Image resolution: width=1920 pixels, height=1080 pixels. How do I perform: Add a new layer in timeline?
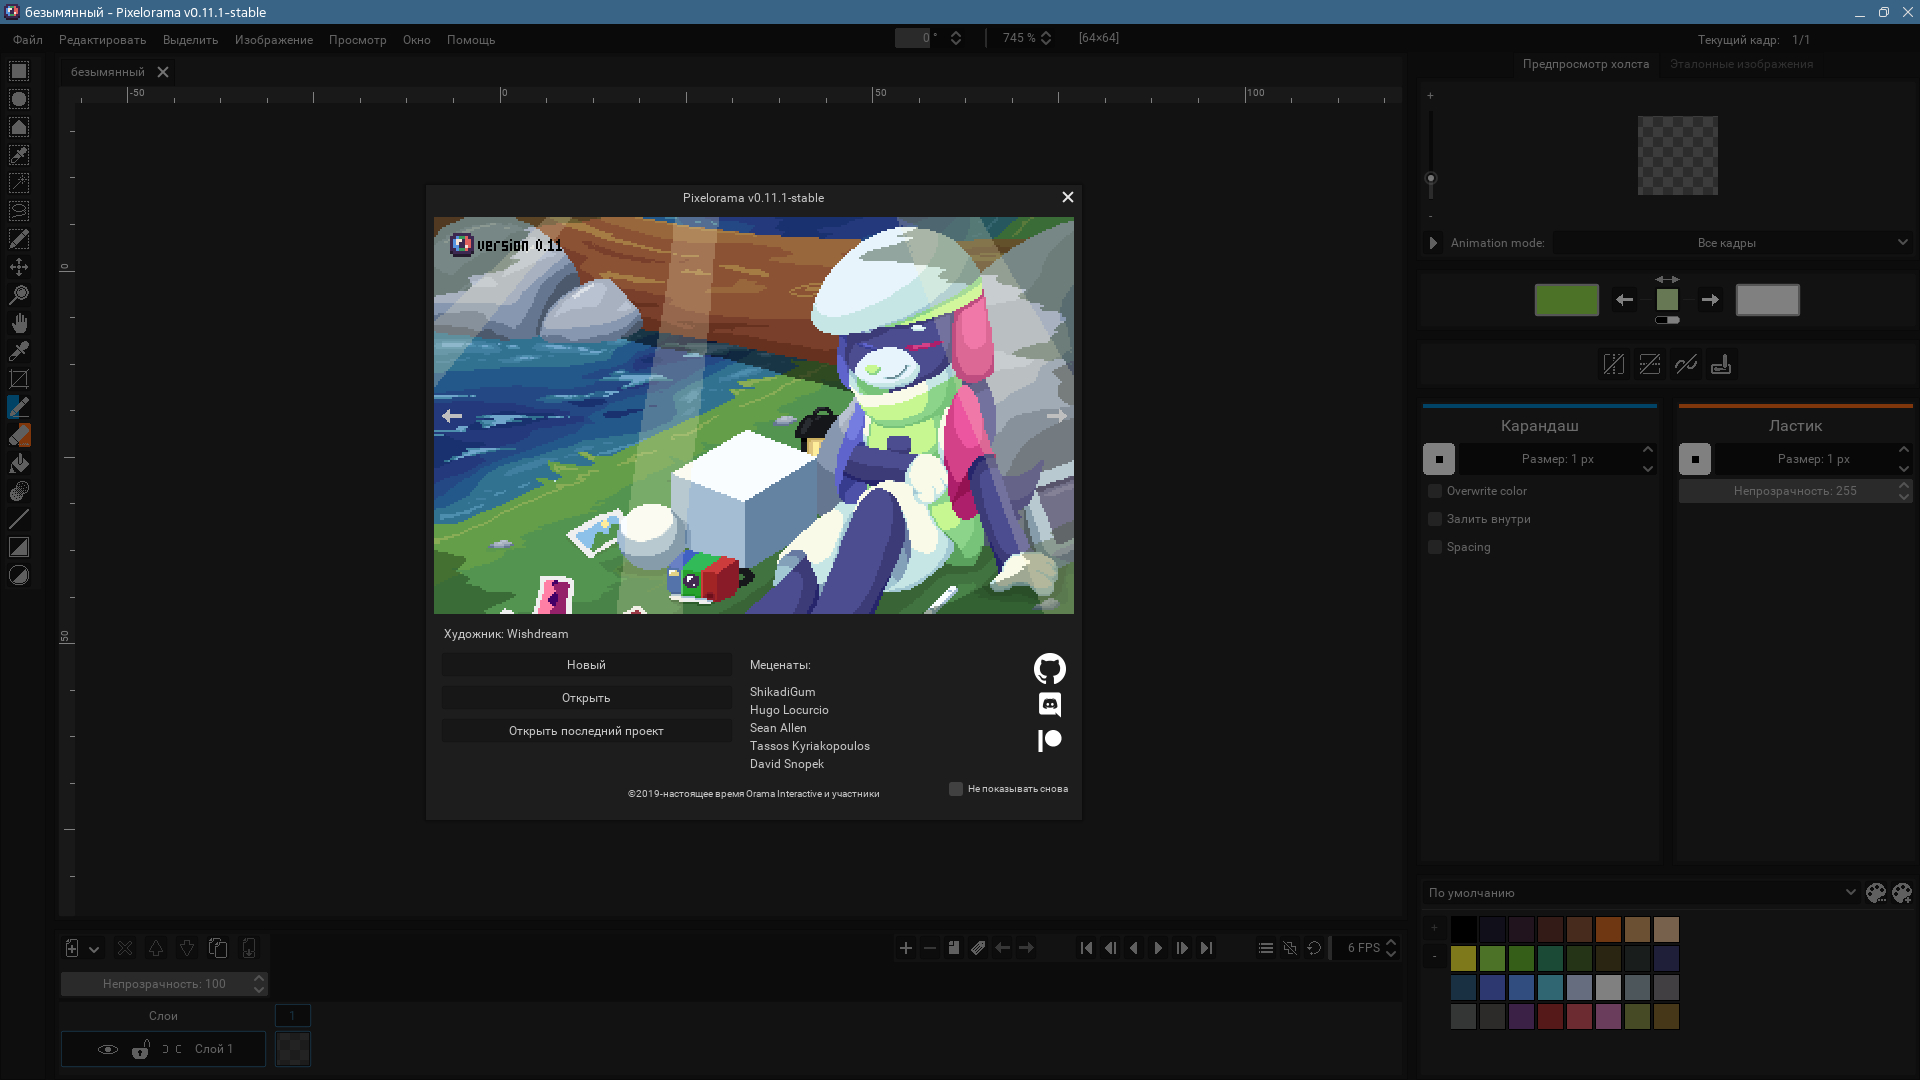(72, 948)
